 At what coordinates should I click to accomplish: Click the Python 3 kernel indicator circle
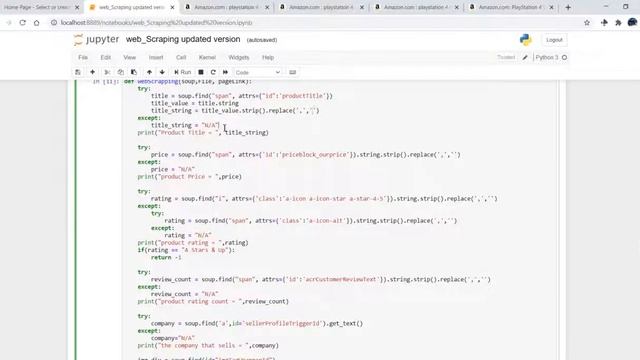pos(564,58)
